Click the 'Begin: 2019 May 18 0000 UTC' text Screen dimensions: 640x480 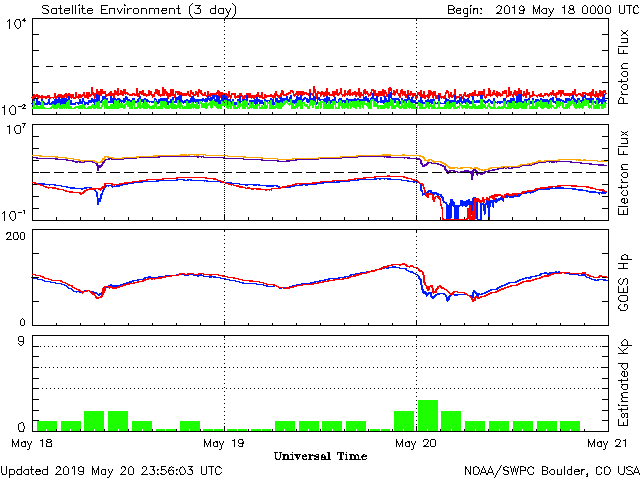pyautogui.click(x=543, y=9)
